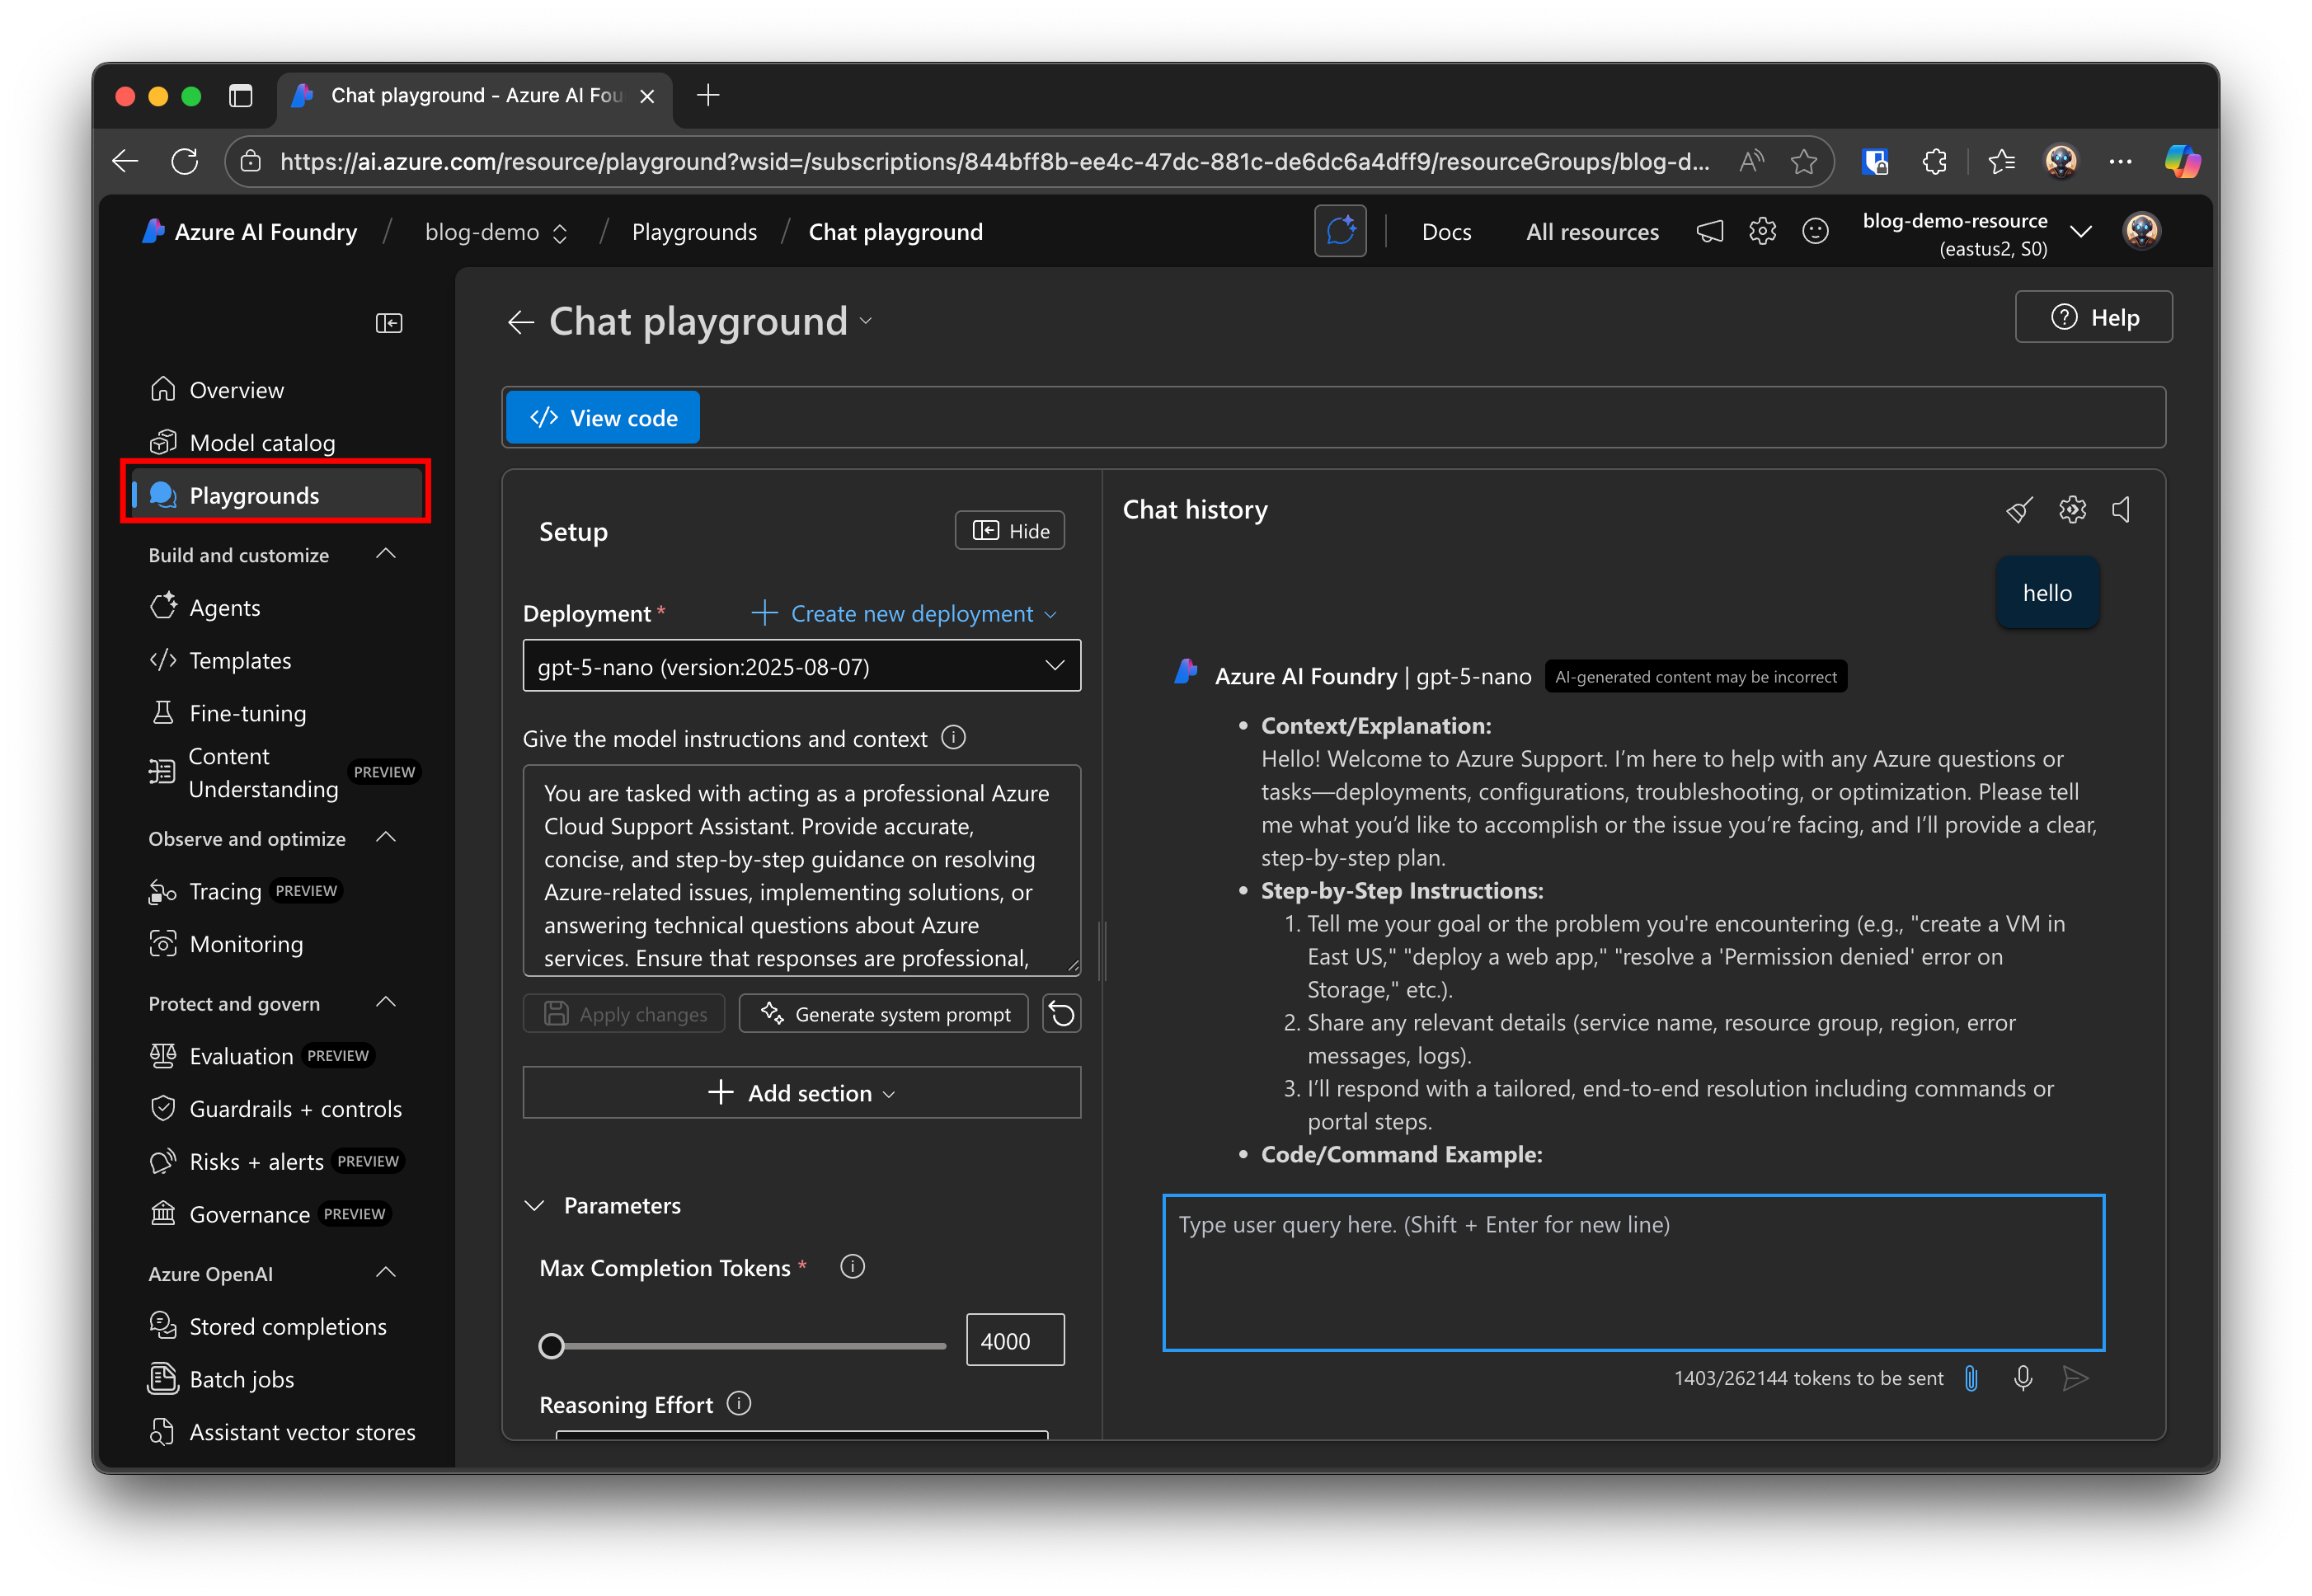Open the gpt-5-nano deployment dropdown
2312x1596 pixels.
tap(801, 666)
